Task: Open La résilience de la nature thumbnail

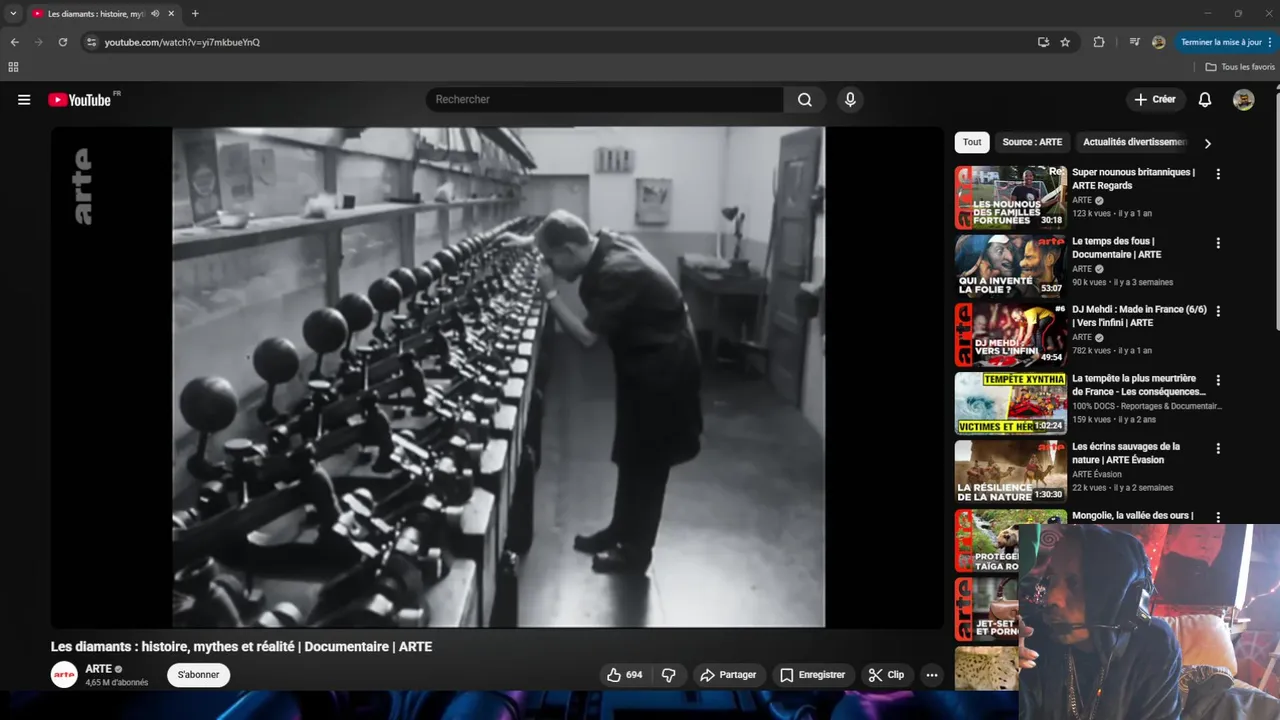Action: [1010, 472]
